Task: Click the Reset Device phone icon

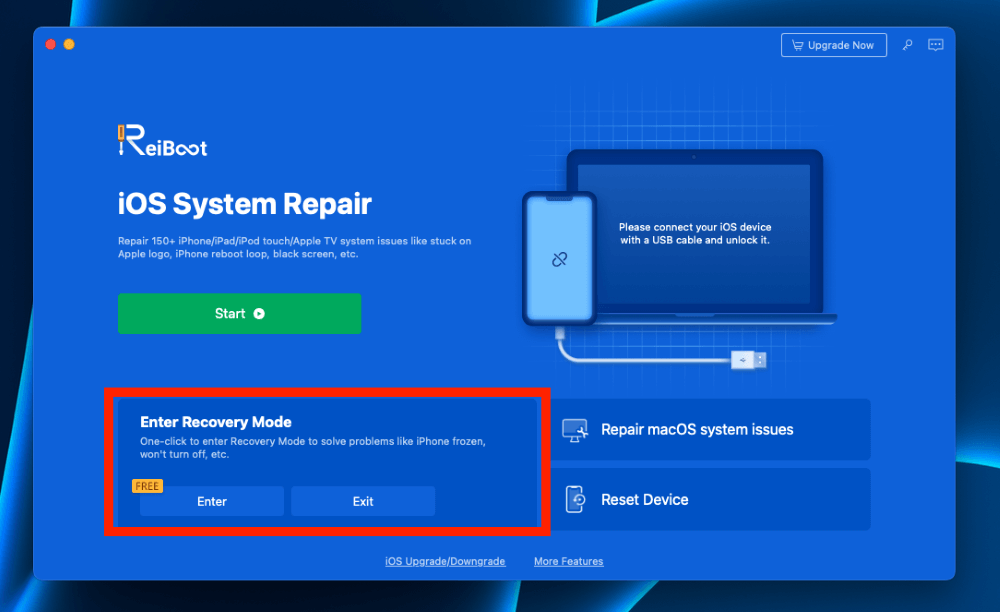Action: 575,500
